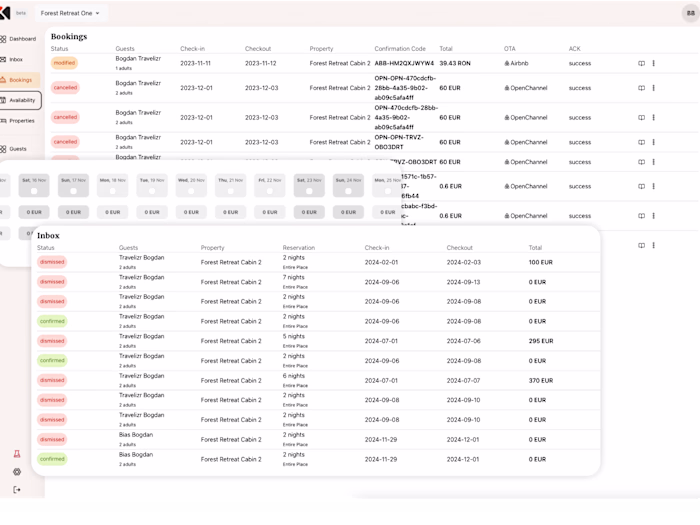Open the three-dot menu on the first cancelled booking

click(654, 88)
